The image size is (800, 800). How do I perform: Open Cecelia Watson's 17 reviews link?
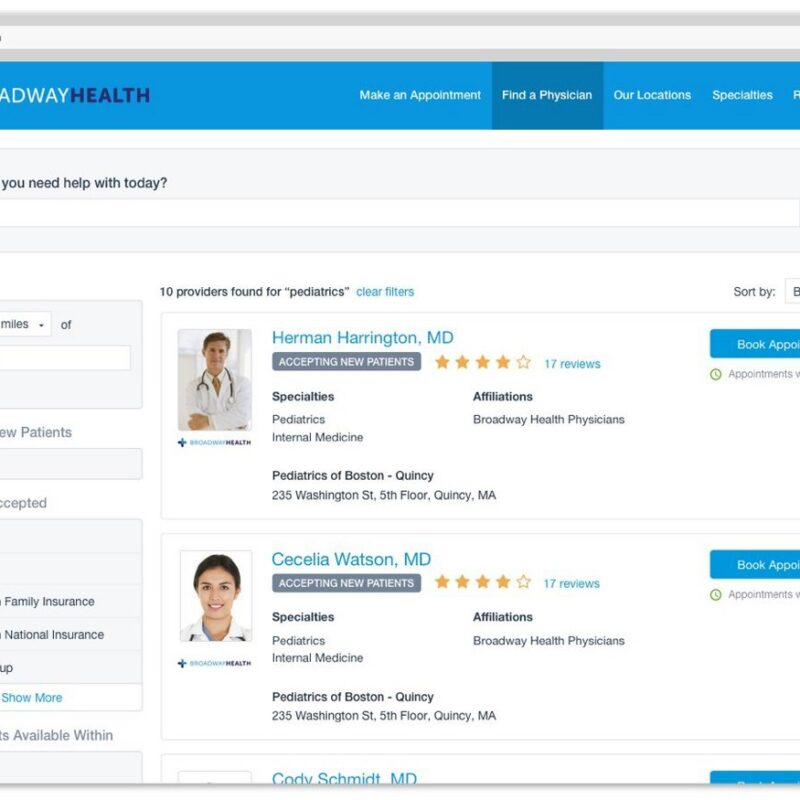tap(571, 583)
